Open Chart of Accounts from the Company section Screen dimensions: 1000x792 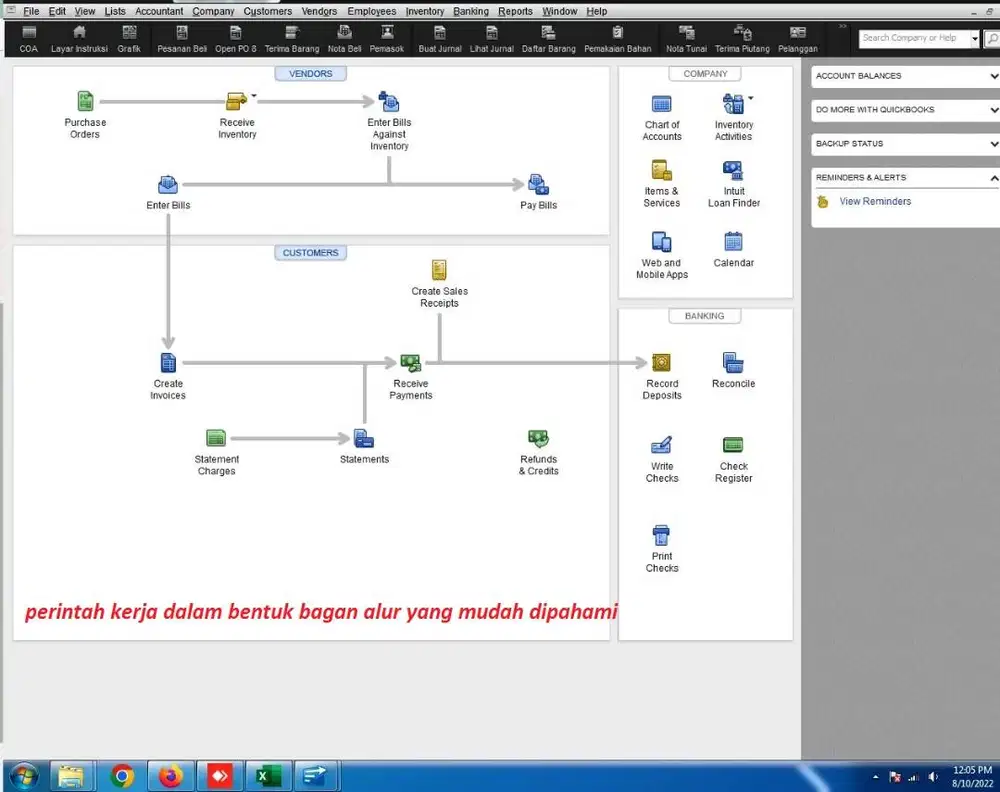(x=661, y=106)
